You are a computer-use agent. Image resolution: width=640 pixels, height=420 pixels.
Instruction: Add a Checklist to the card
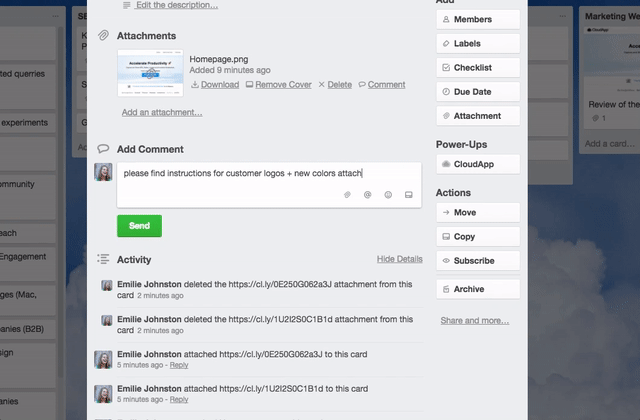pyautogui.click(x=477, y=68)
